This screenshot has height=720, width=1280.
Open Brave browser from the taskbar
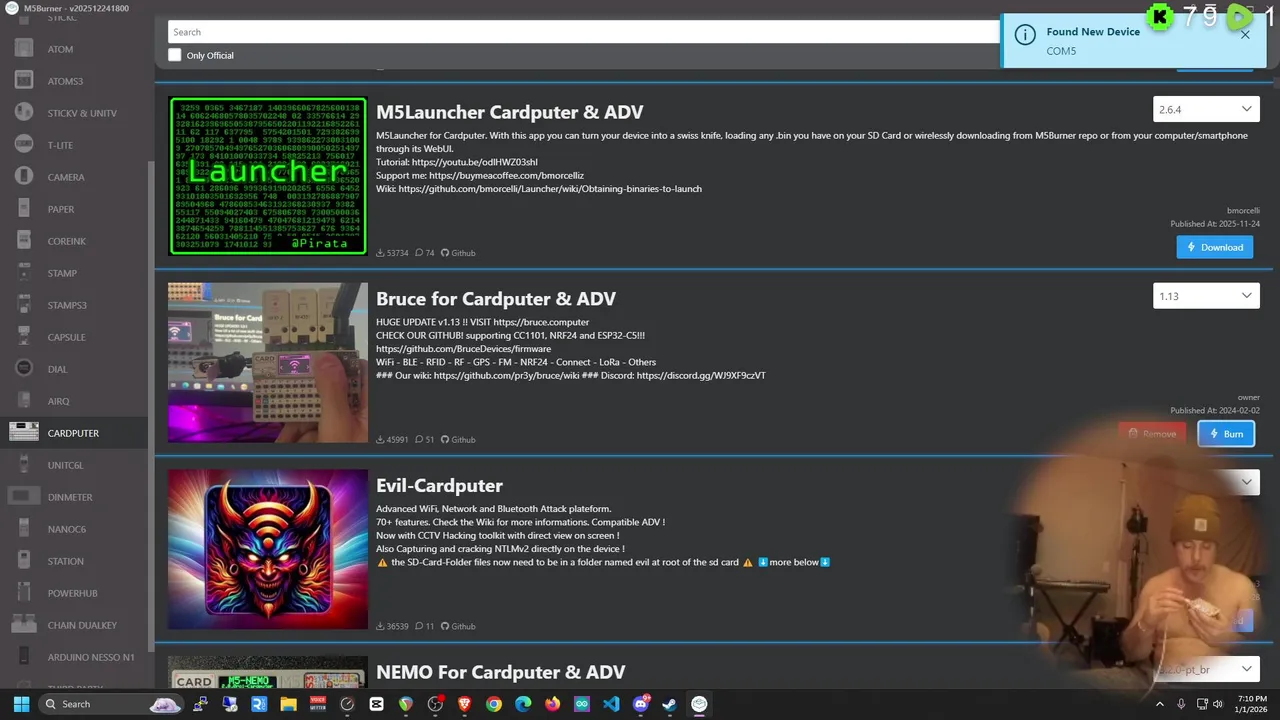[x=464, y=704]
